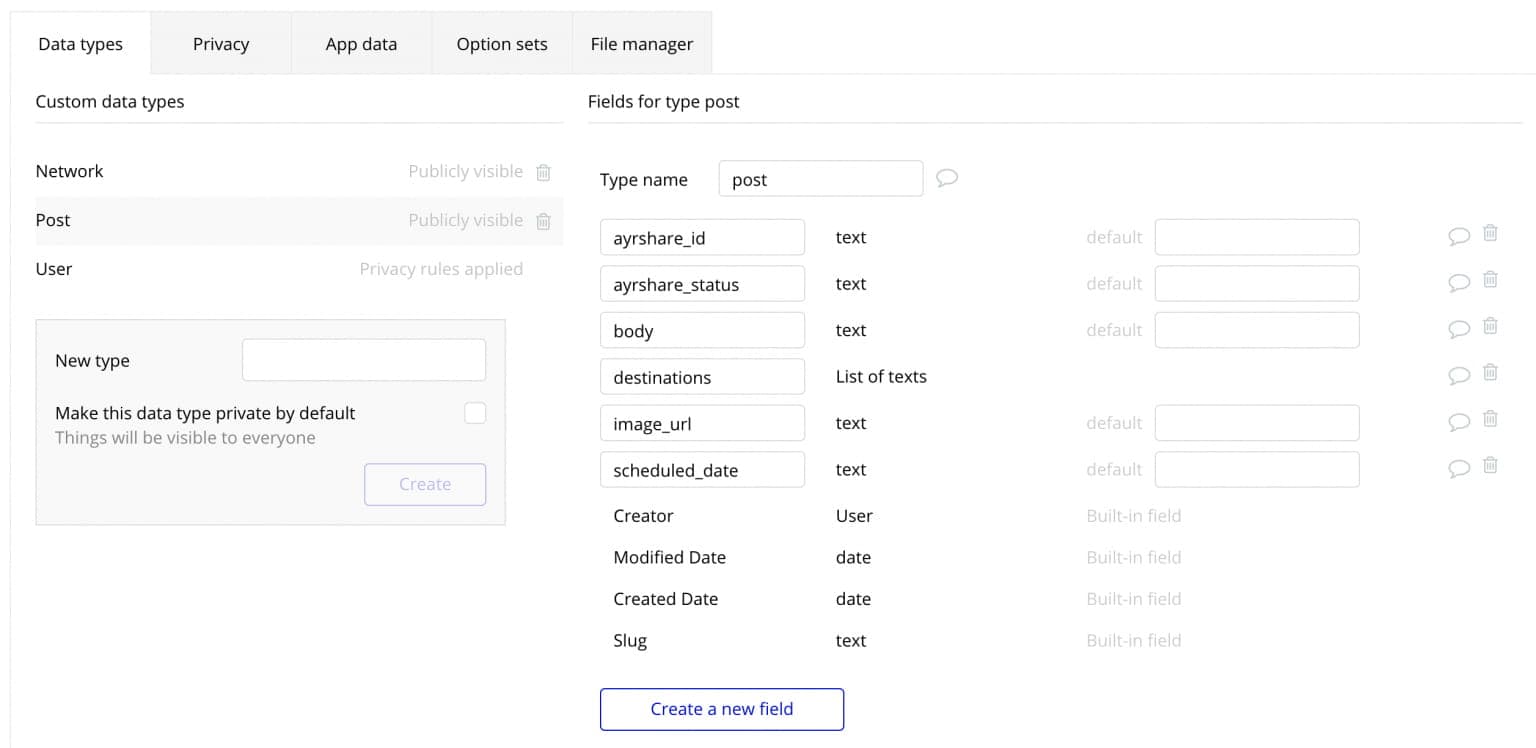Click the Create button for new type
1536x748 pixels.
[x=425, y=484]
